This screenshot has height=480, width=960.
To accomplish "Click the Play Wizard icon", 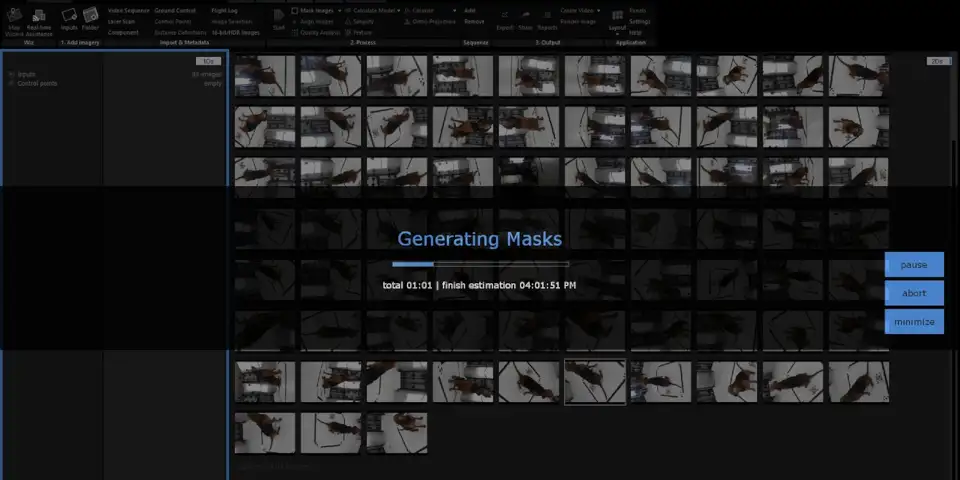I will point(13,18).
